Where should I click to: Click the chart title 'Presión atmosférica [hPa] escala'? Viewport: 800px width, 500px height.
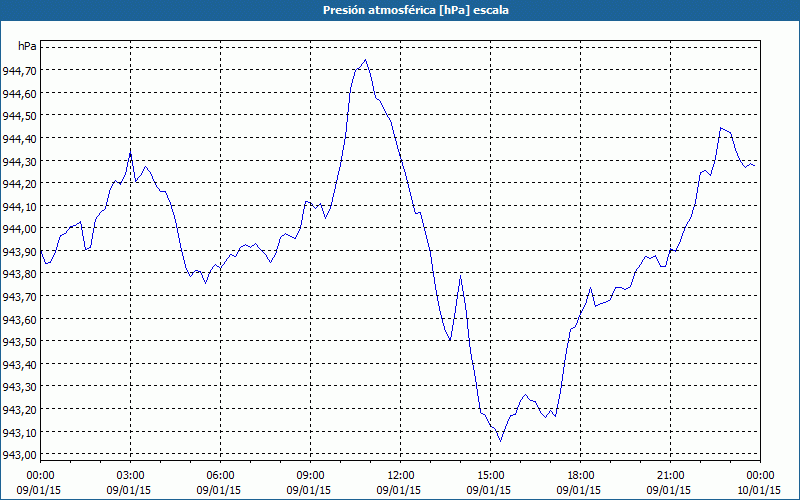click(416, 10)
